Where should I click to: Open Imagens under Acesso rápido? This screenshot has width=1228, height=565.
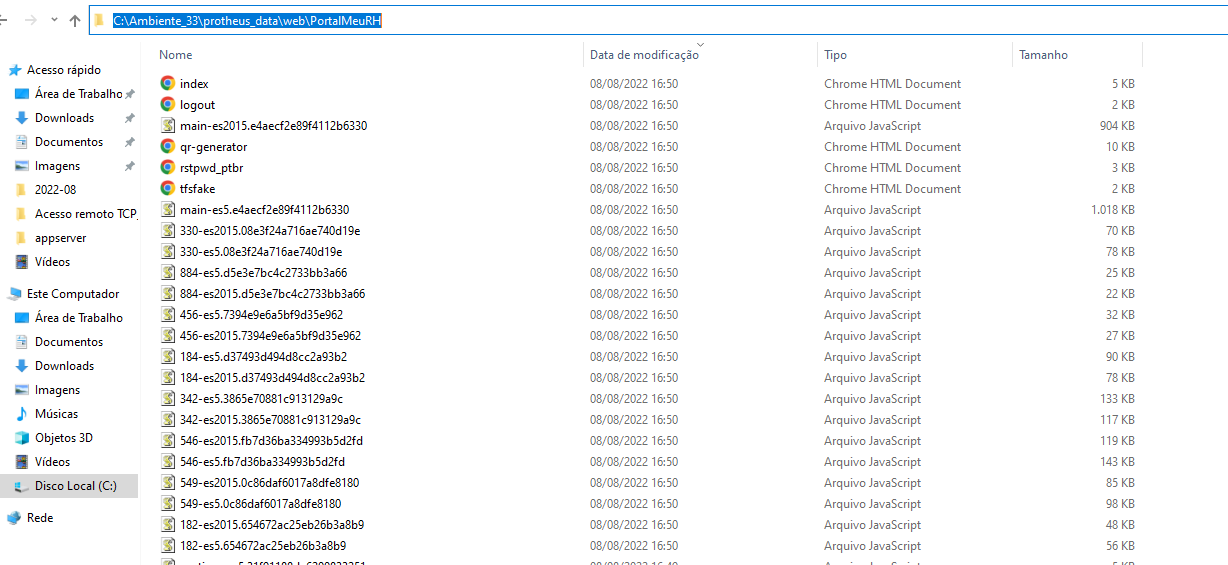(58, 166)
